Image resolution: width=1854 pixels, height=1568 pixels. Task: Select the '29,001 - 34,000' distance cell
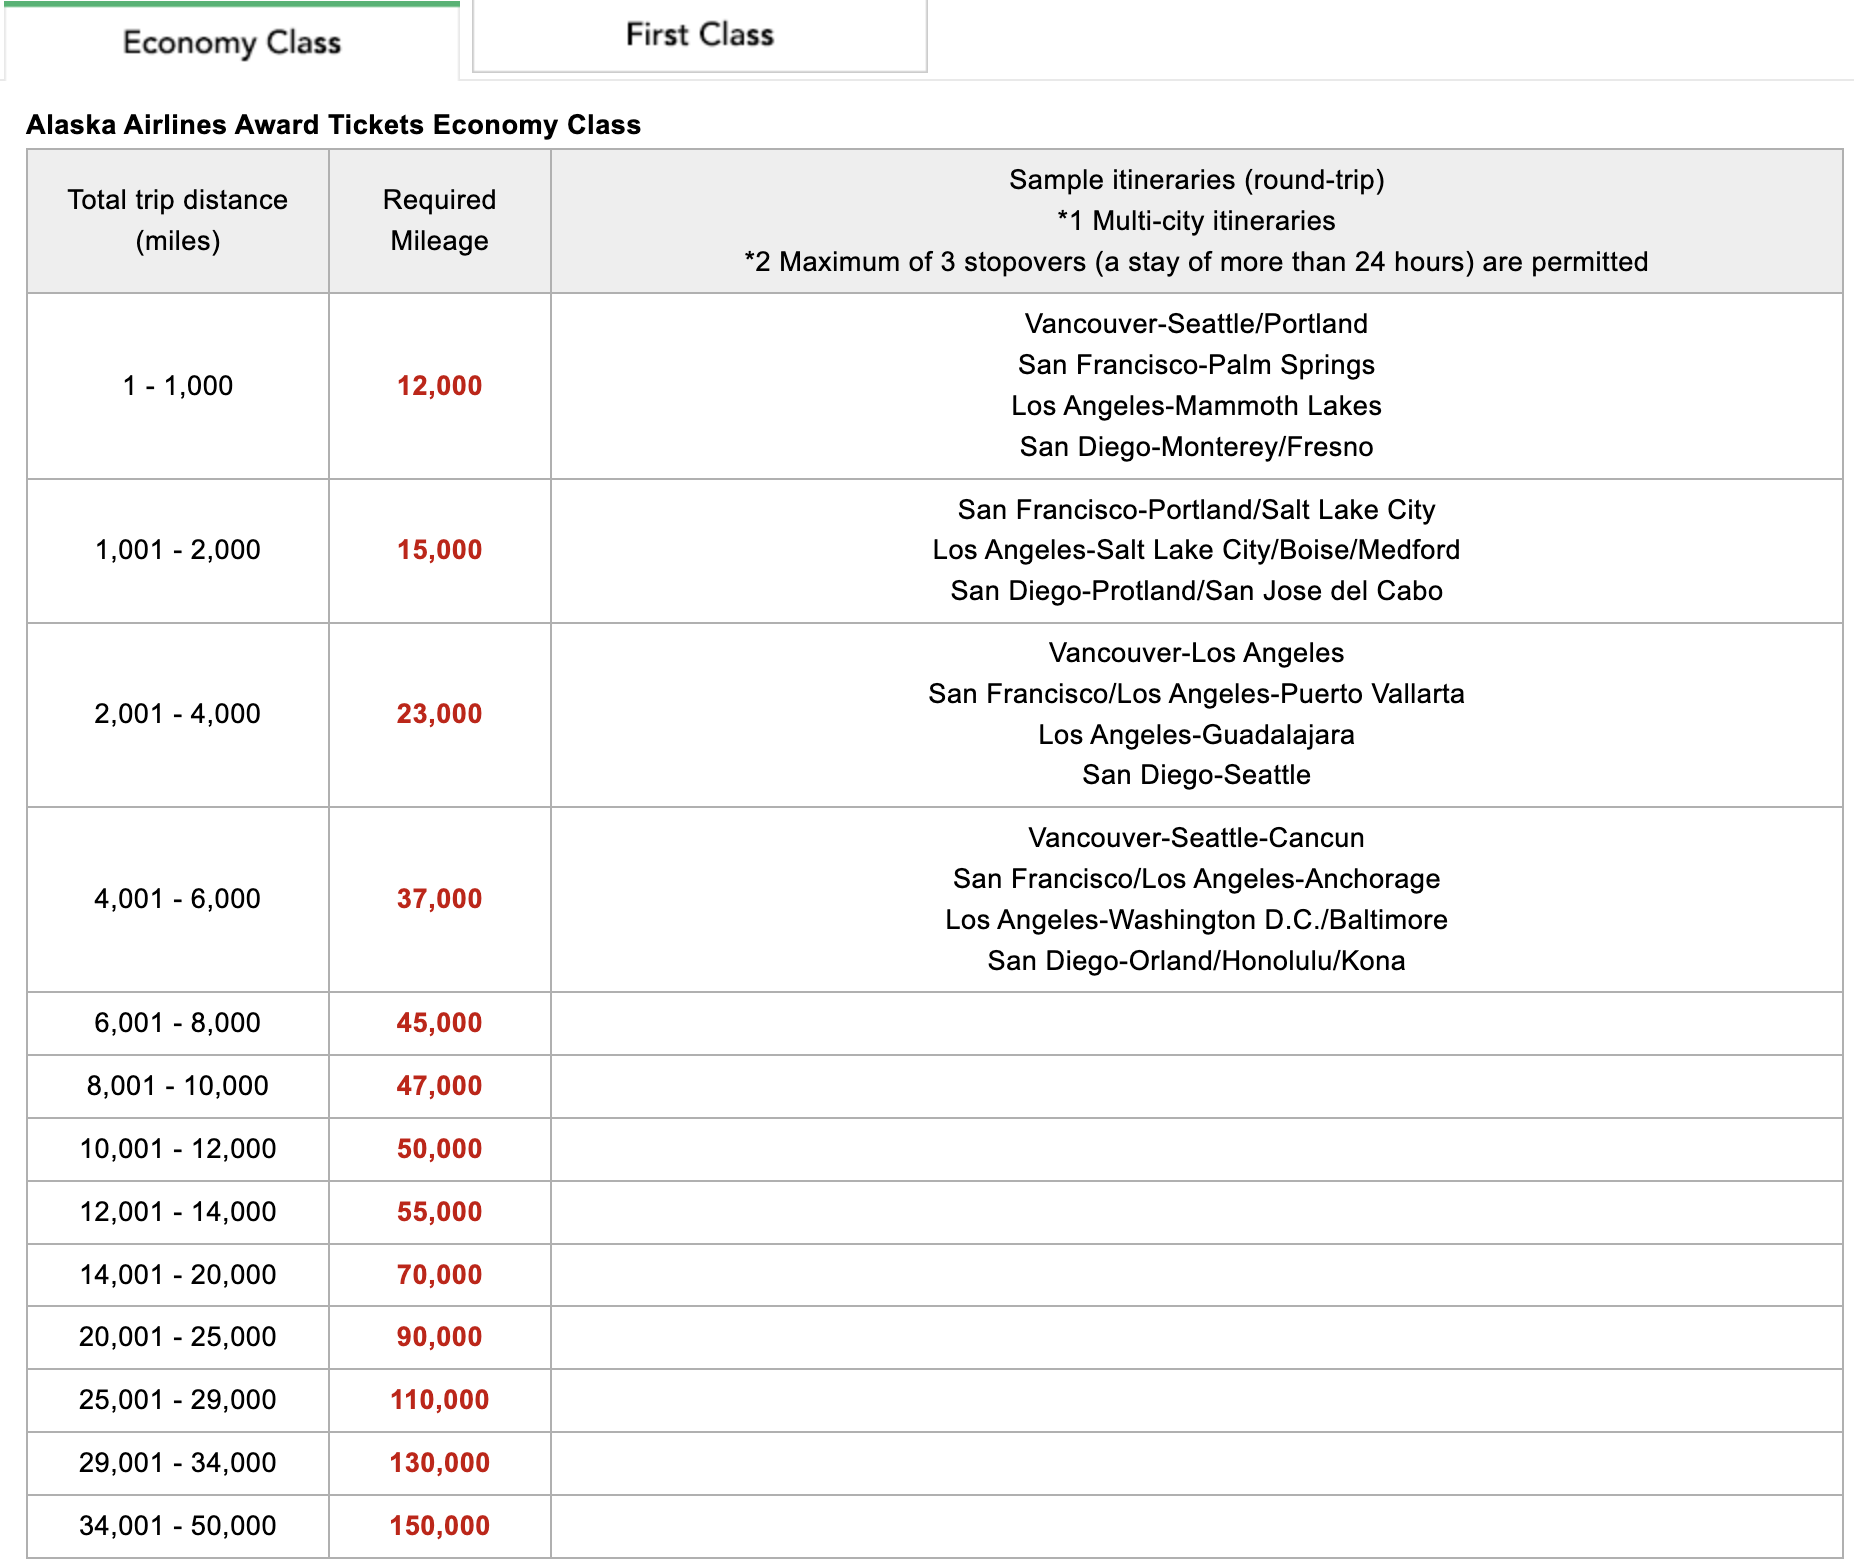(178, 1464)
